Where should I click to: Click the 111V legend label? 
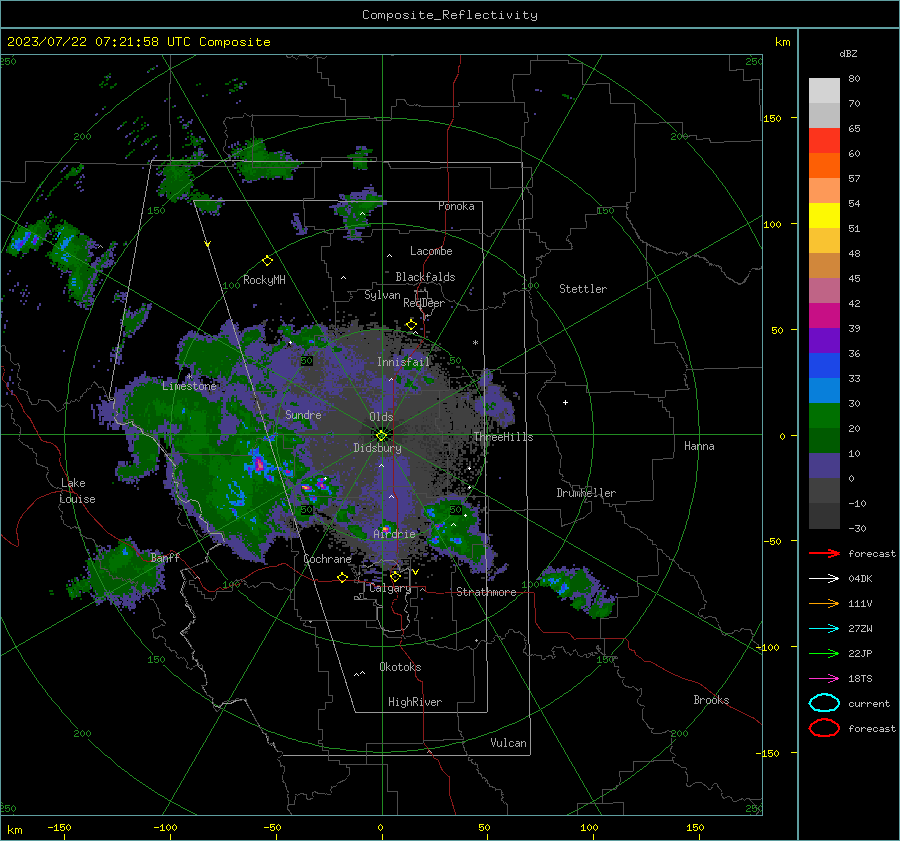(x=860, y=603)
